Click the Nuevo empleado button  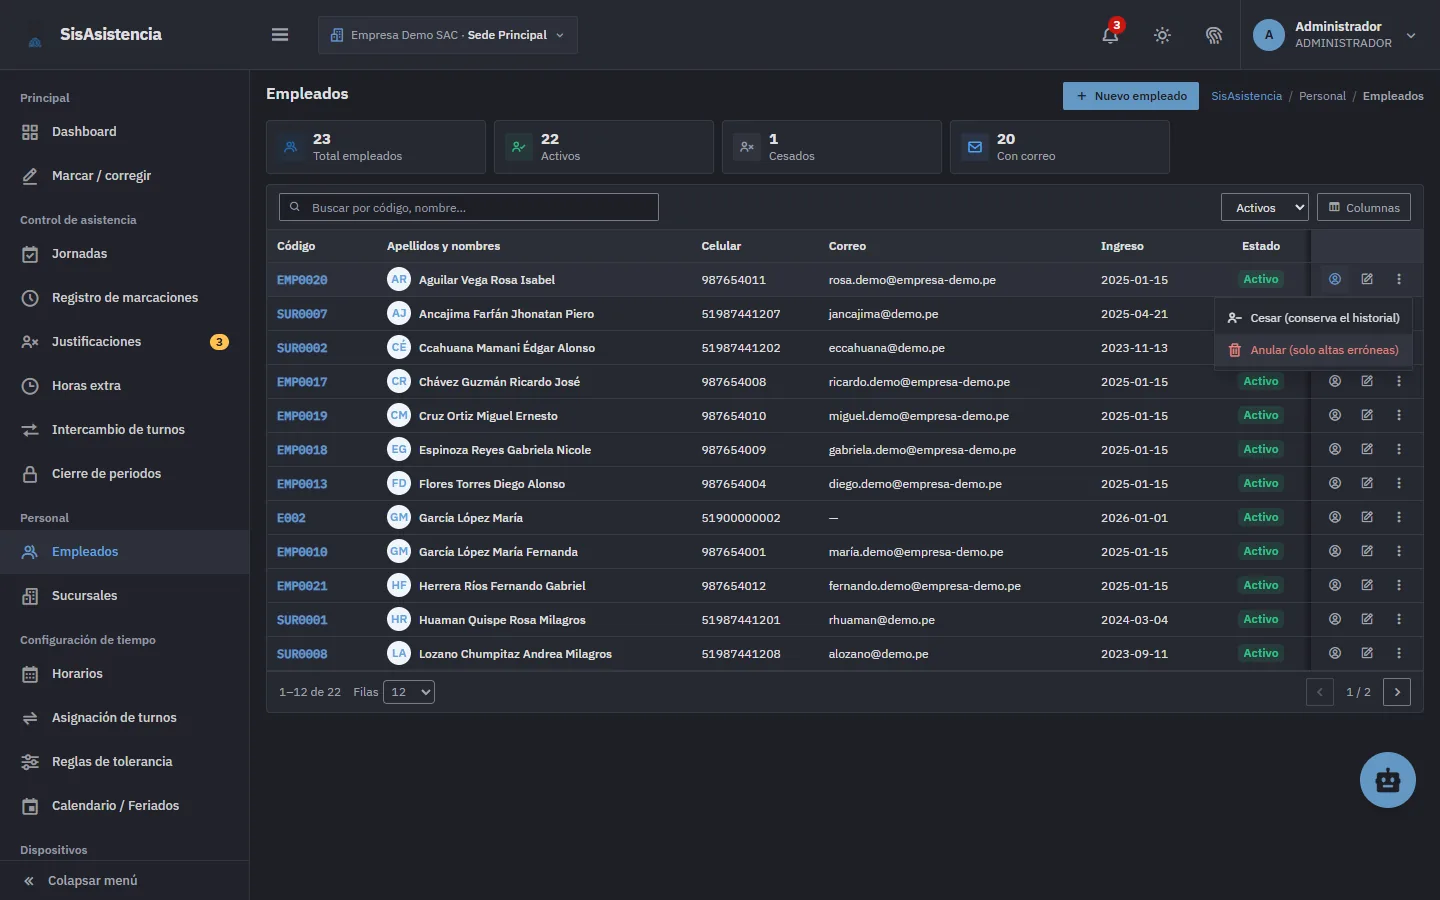tap(1131, 96)
